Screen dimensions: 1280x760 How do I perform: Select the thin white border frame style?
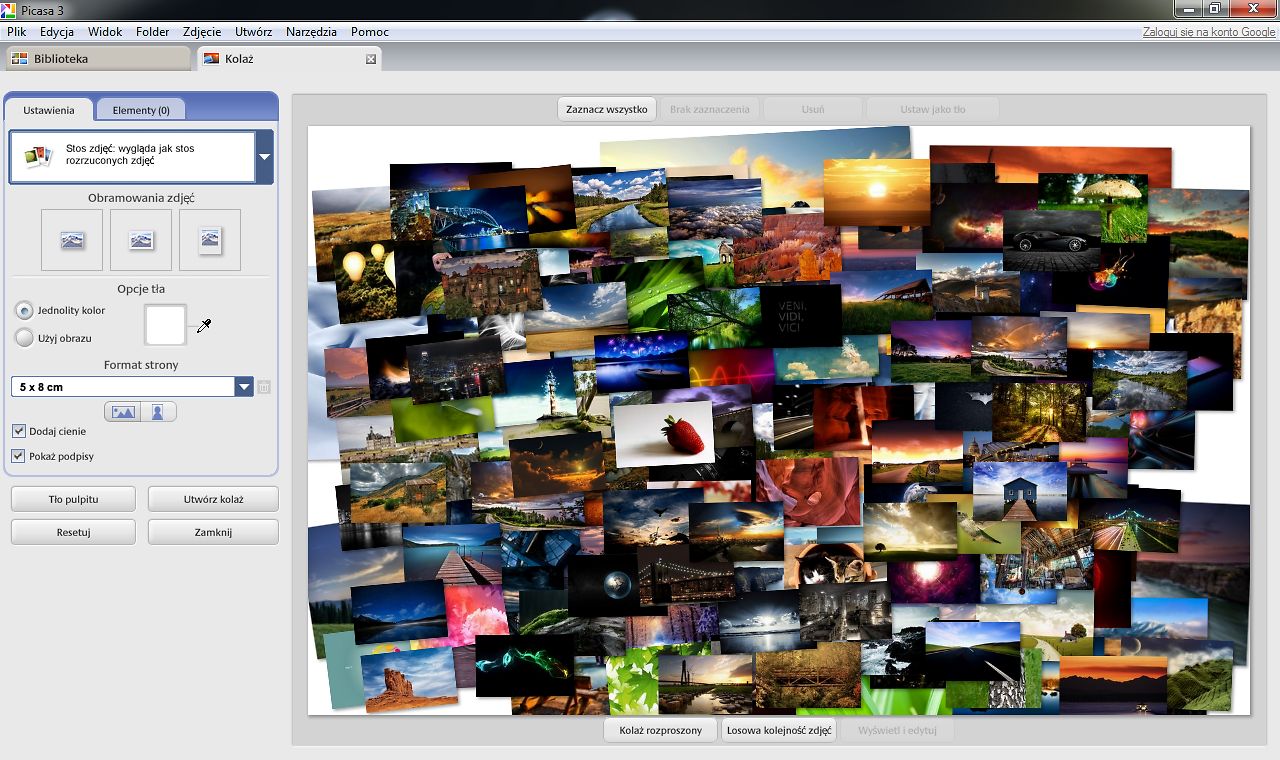tap(141, 240)
